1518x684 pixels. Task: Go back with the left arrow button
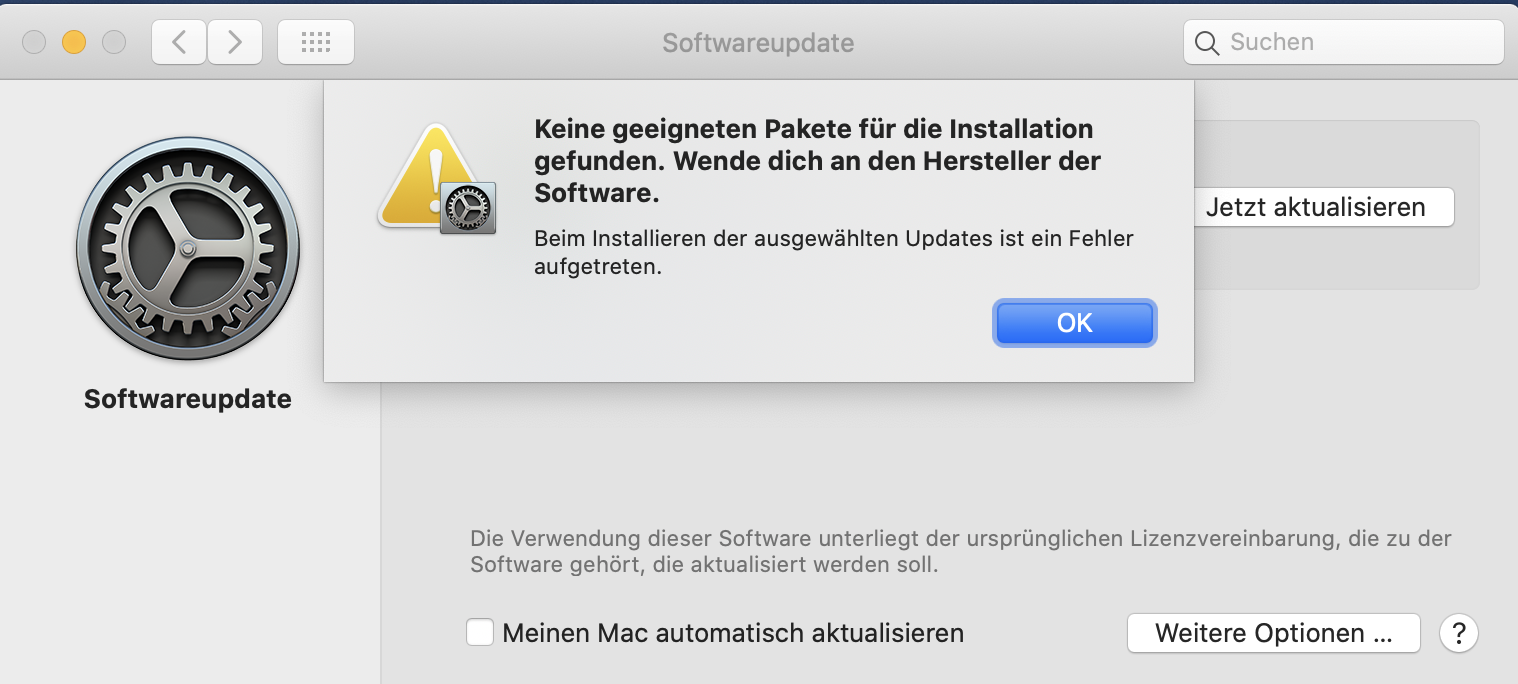pyautogui.click(x=180, y=42)
